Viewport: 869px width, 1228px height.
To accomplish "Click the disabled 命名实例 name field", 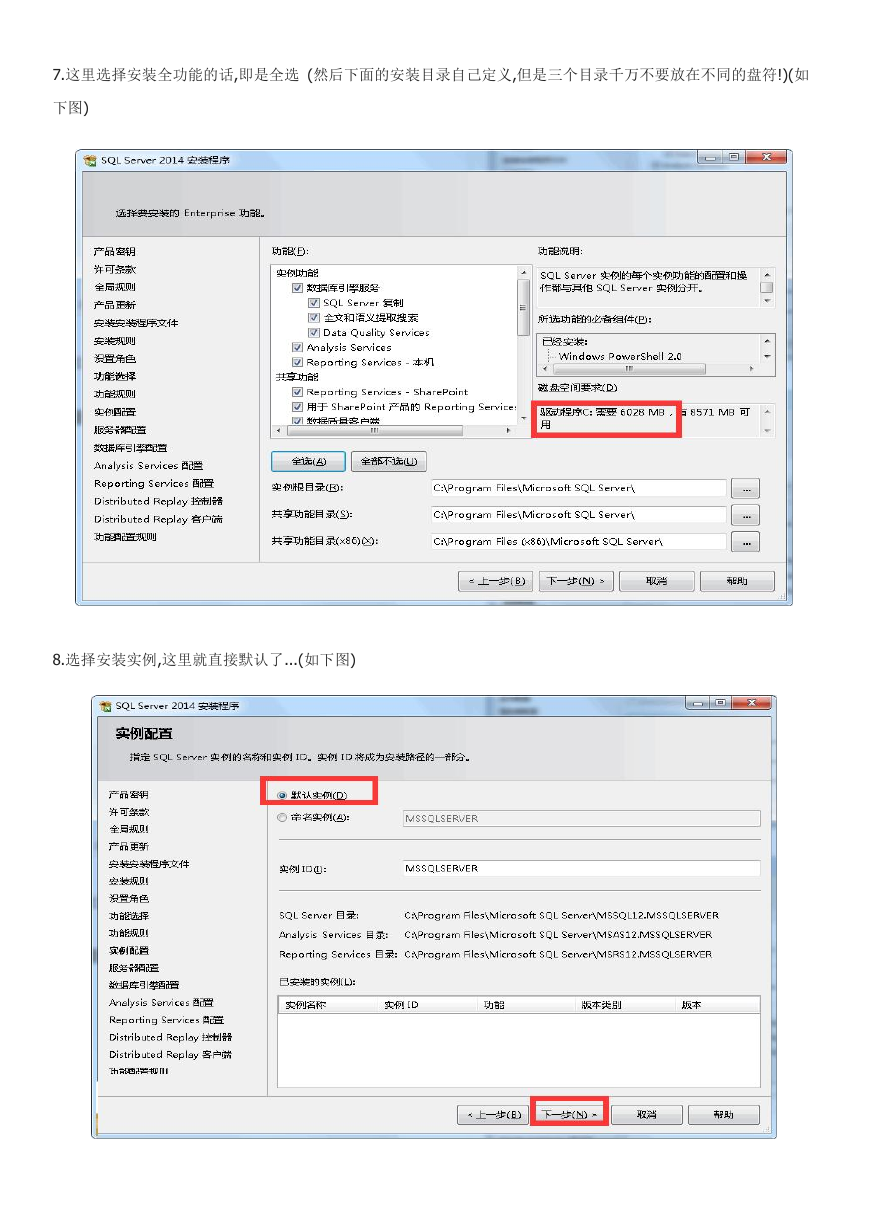I will [581, 818].
